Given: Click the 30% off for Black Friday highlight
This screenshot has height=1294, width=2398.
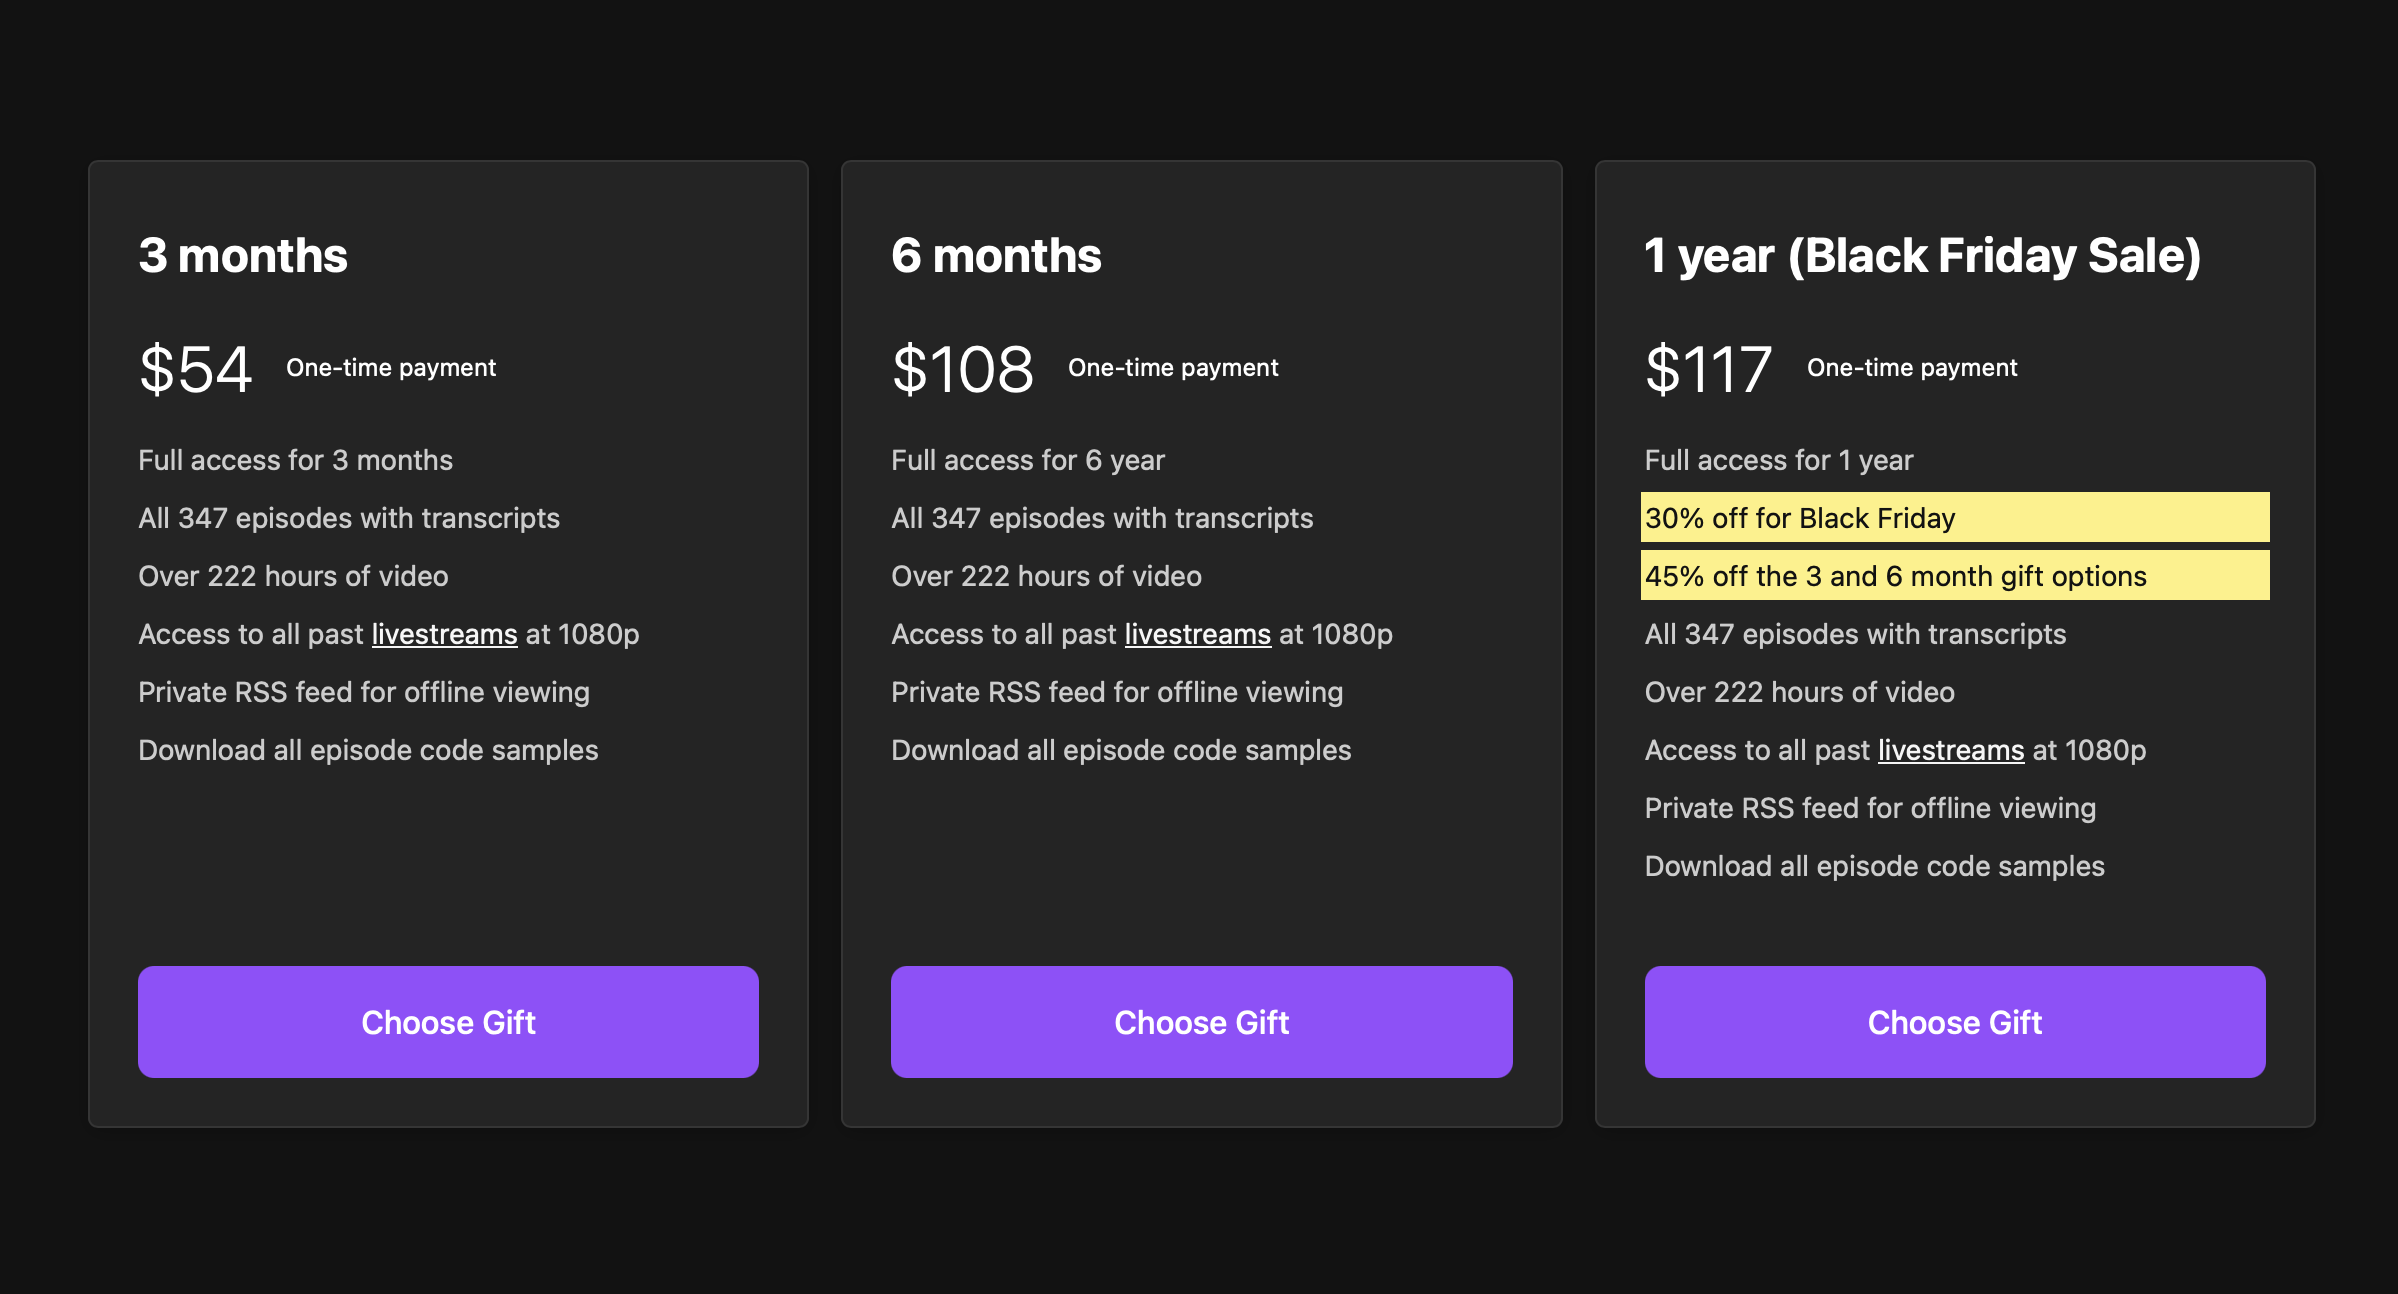Looking at the screenshot, I should point(1800,518).
